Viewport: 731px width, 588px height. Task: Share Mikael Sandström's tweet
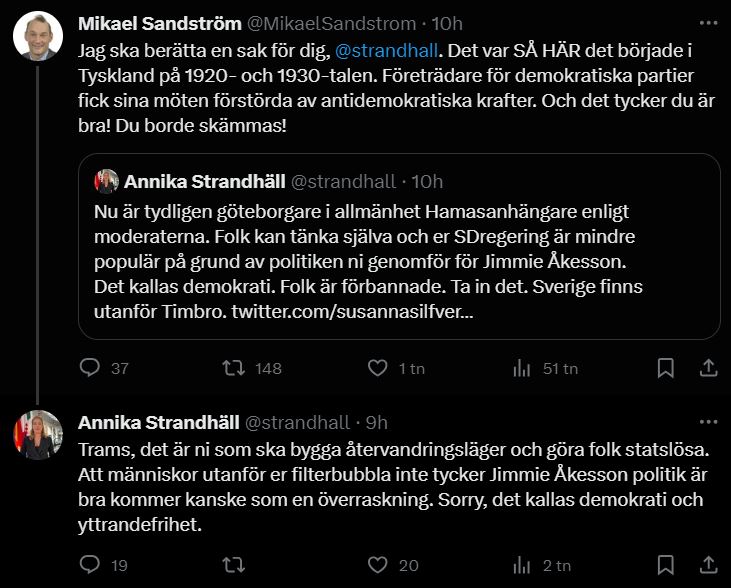tap(707, 368)
